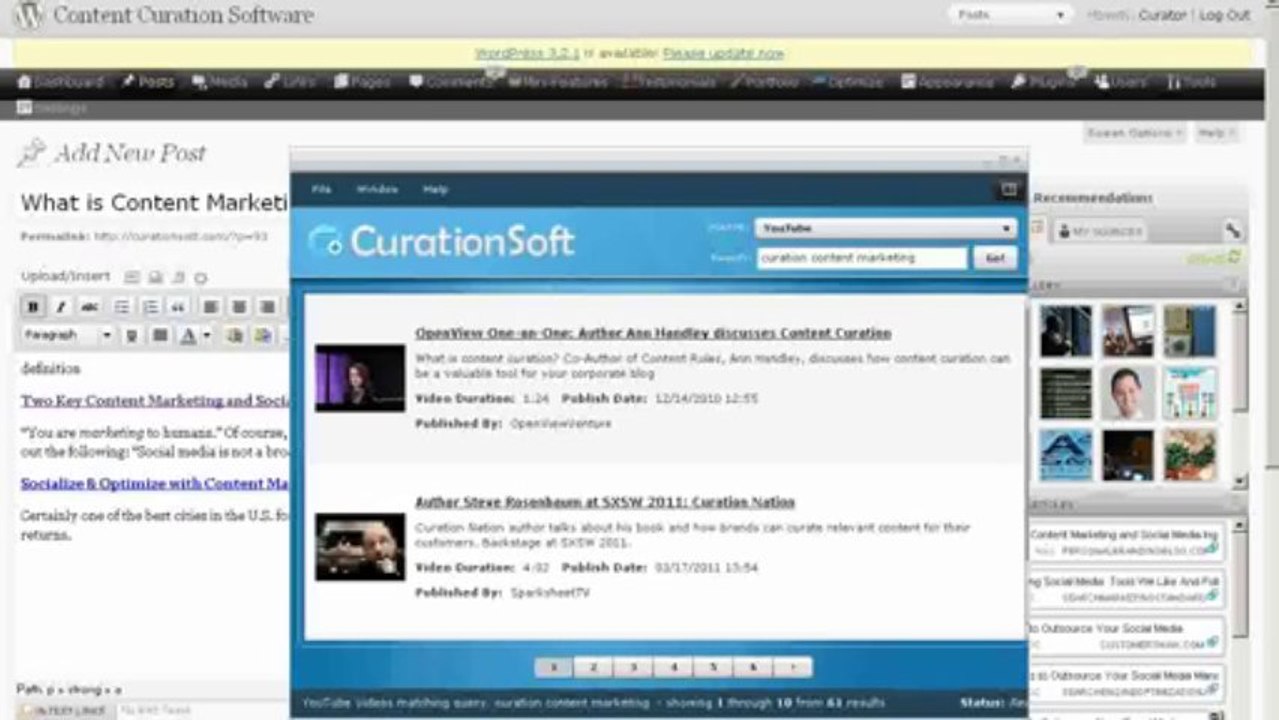1279x720 pixels.
Task: Click the Add an Image upload icon
Action: point(132,277)
